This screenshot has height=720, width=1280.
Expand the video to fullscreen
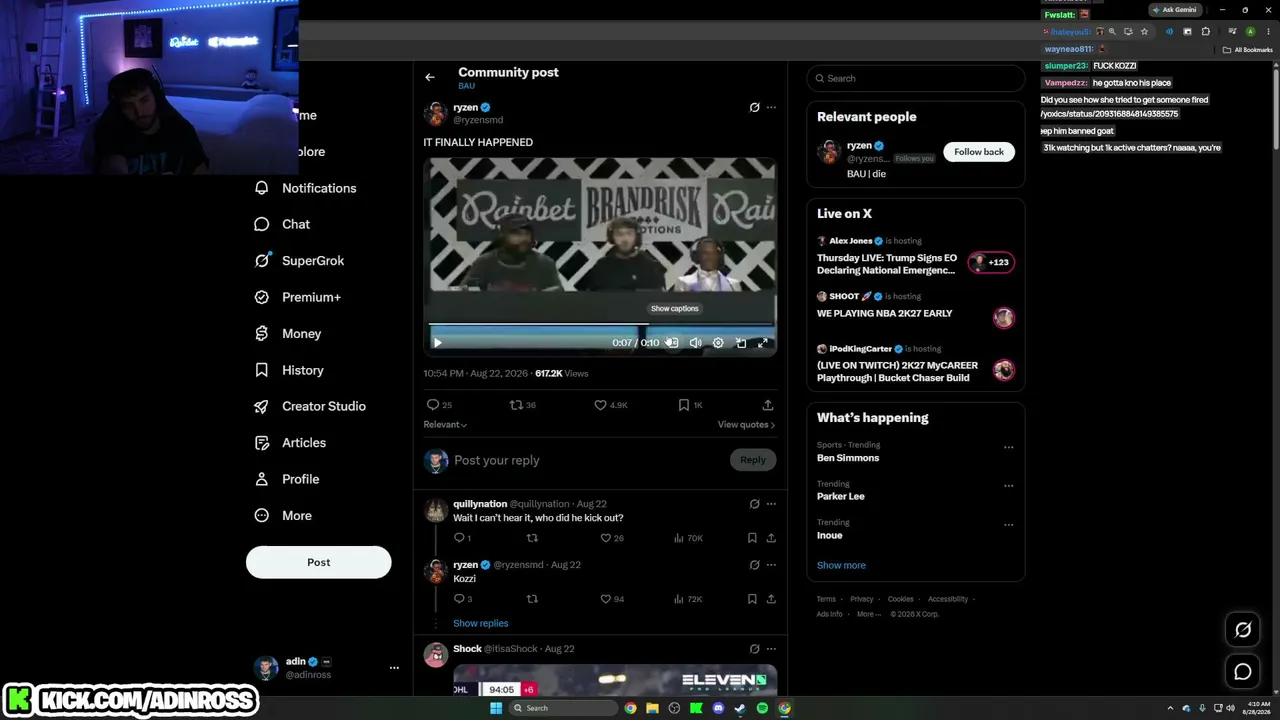click(x=763, y=343)
